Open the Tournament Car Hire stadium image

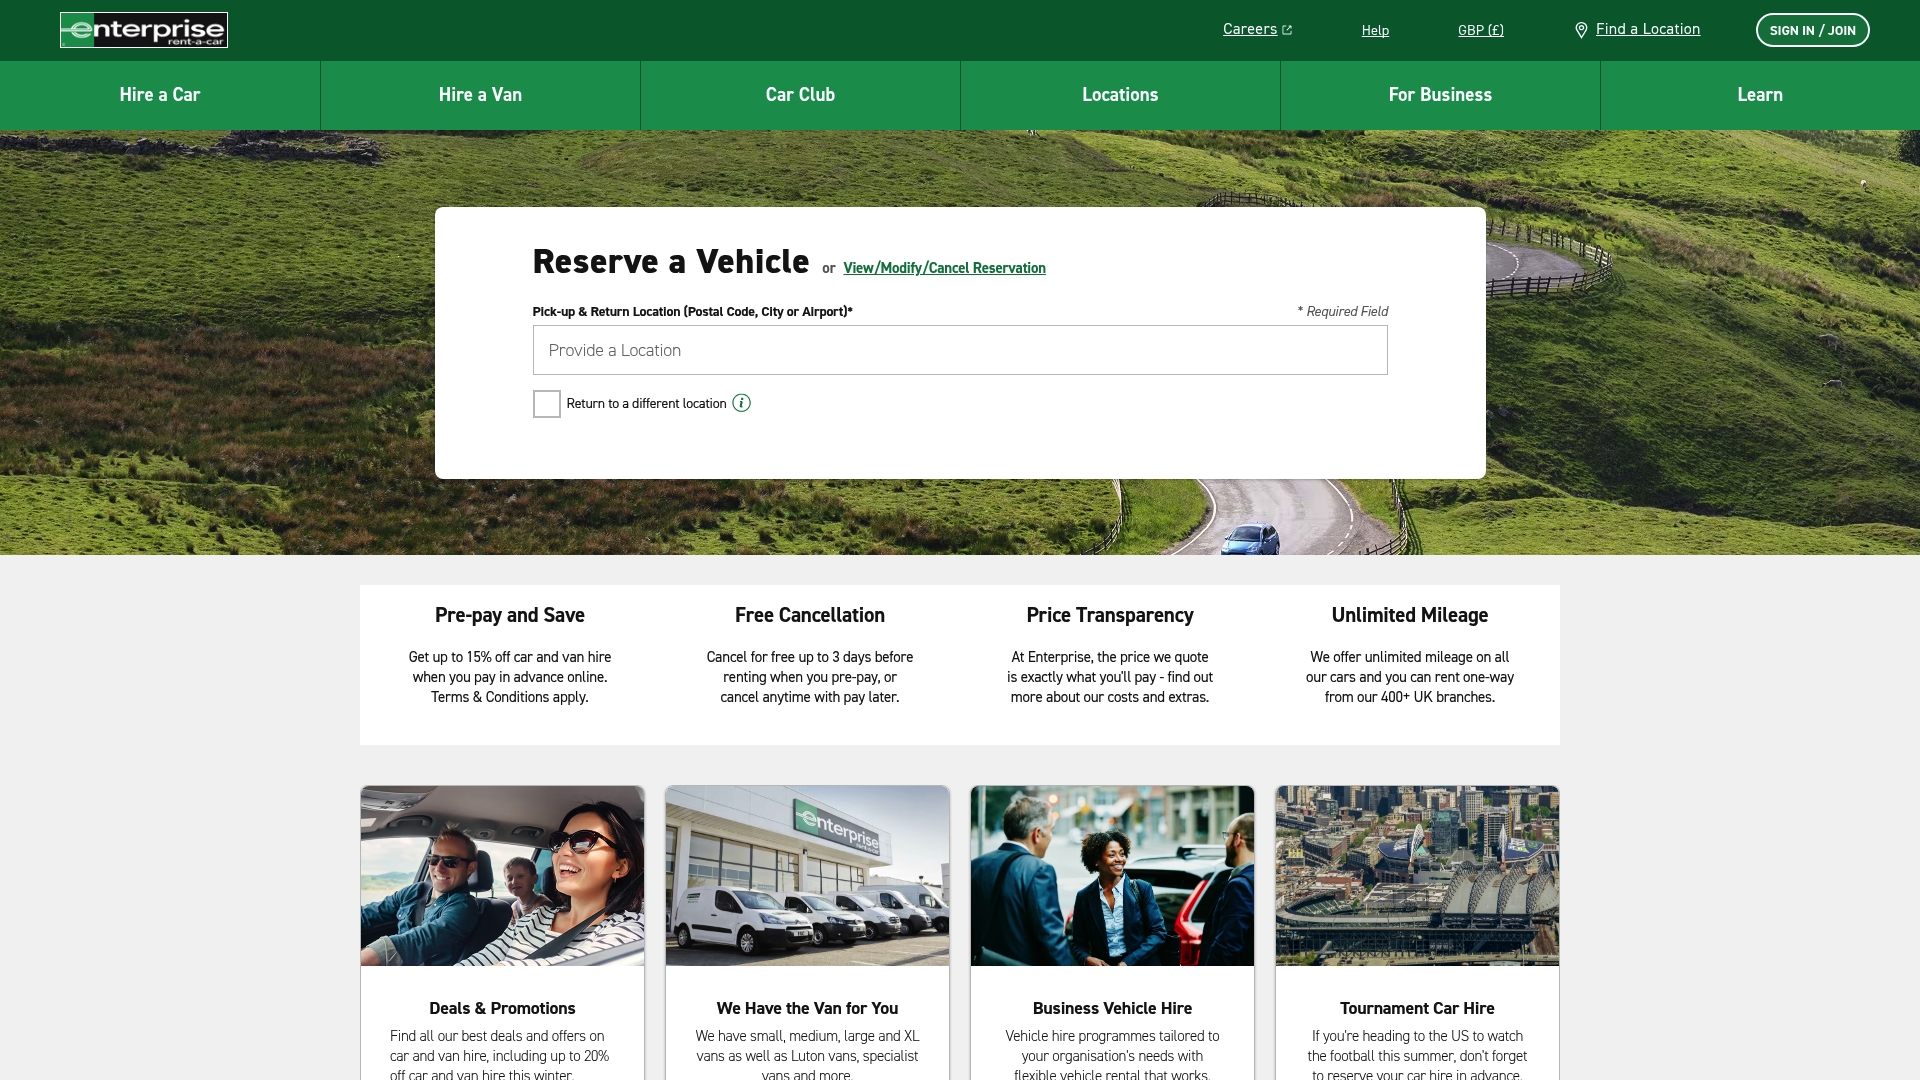1417,875
